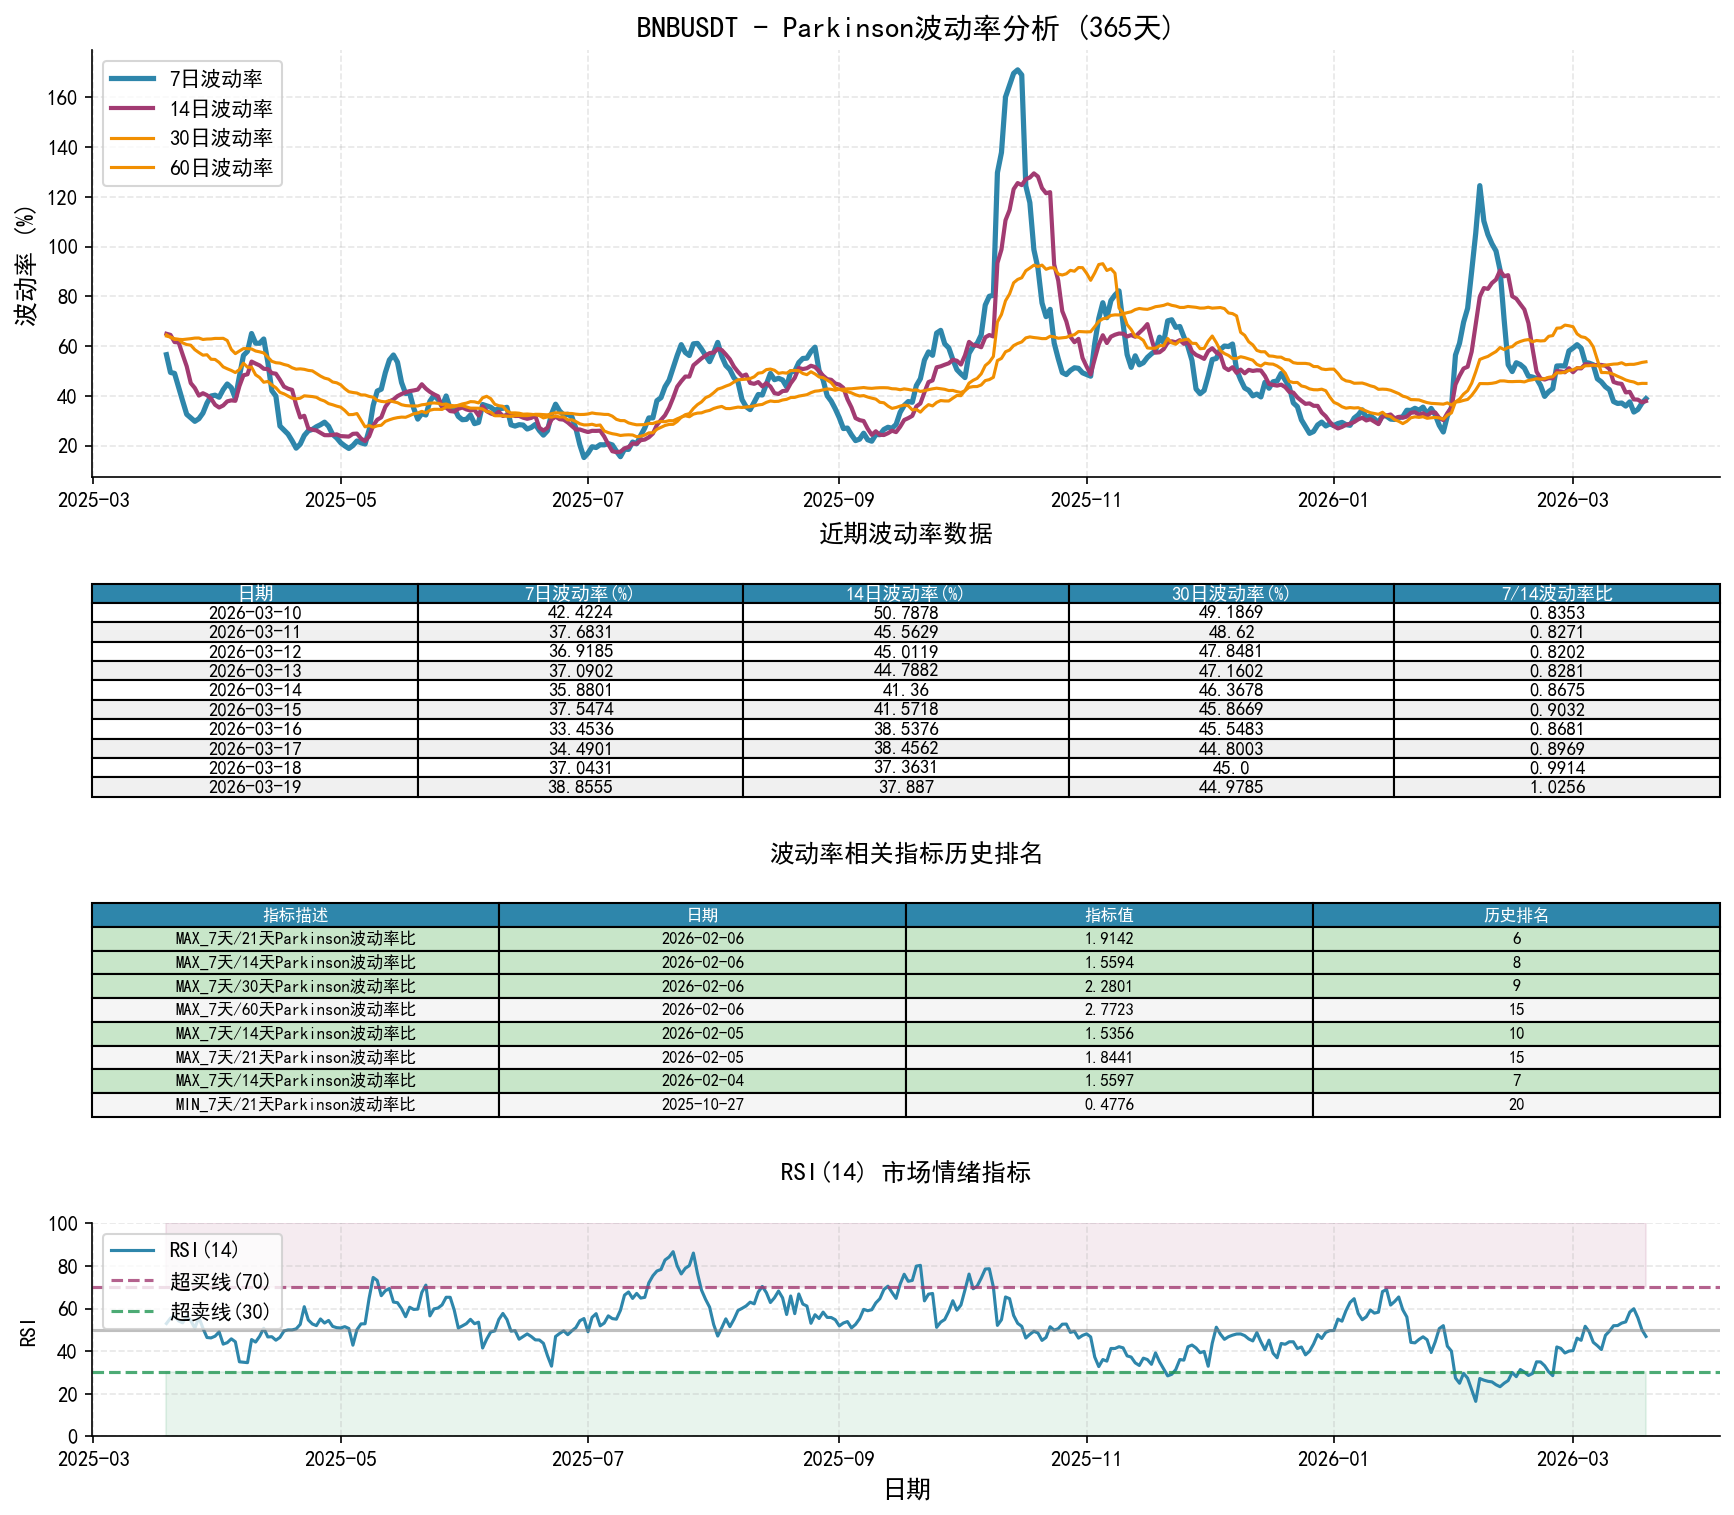Screen dimensions: 1734x1515
Task: Select the MIN_7天/21天Parkinson波动率比 row
Action: point(295,1105)
